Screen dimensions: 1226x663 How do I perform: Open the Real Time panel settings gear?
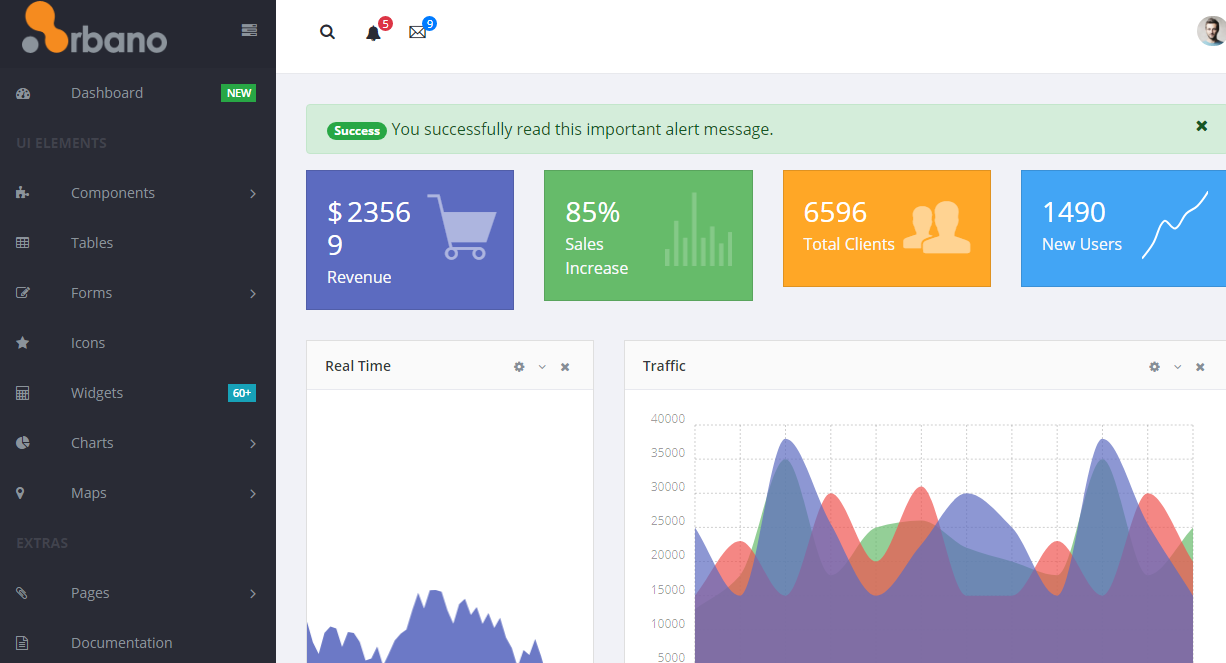coord(518,366)
